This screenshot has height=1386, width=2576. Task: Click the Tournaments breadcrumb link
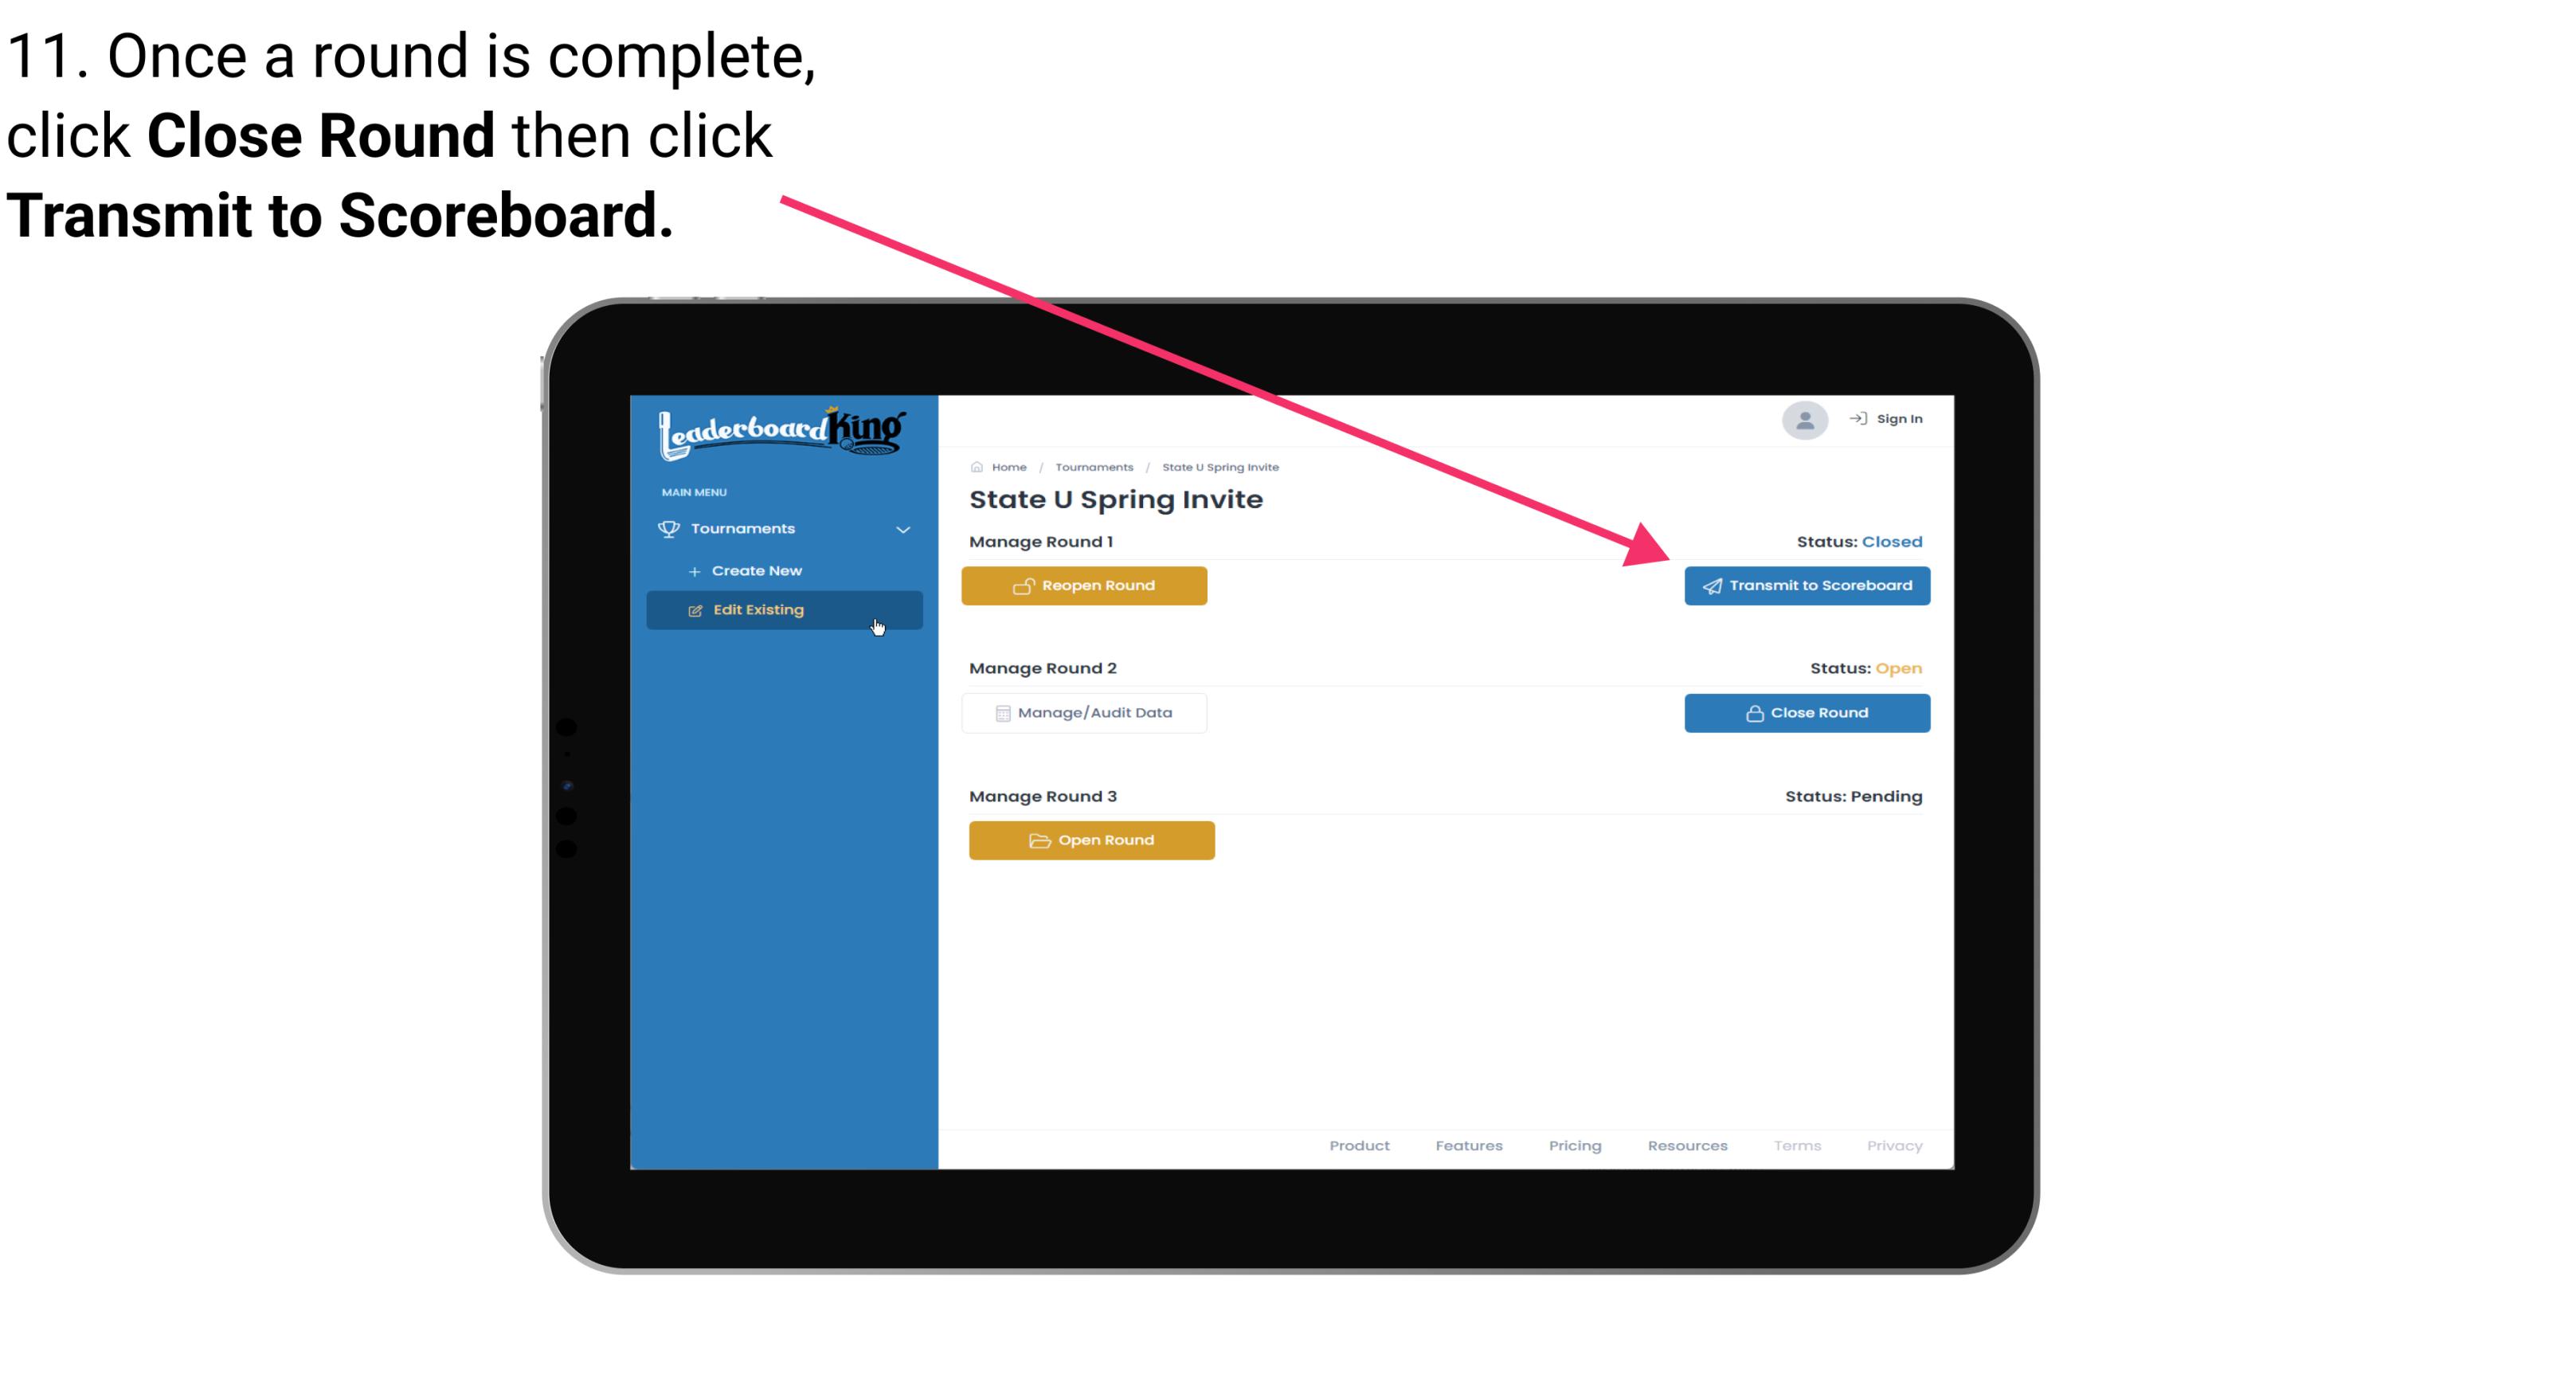[1094, 466]
